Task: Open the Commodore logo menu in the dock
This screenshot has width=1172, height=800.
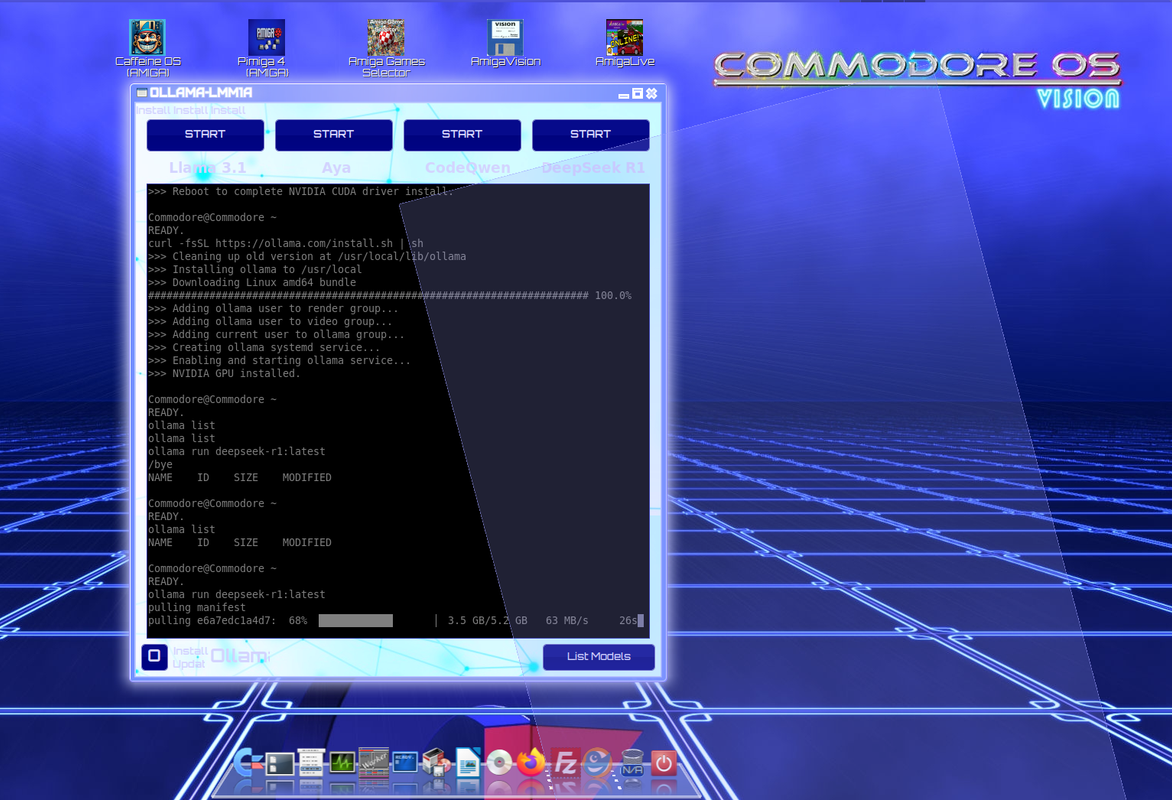Action: (x=247, y=763)
